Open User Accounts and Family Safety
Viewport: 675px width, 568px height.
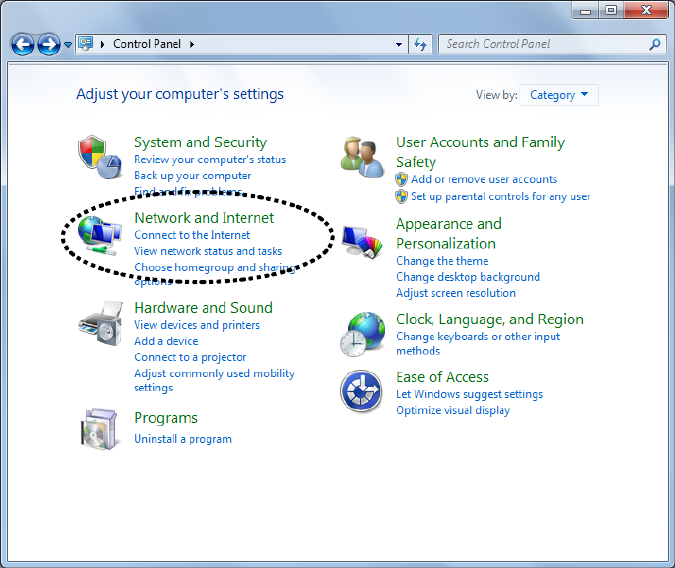tap(480, 152)
